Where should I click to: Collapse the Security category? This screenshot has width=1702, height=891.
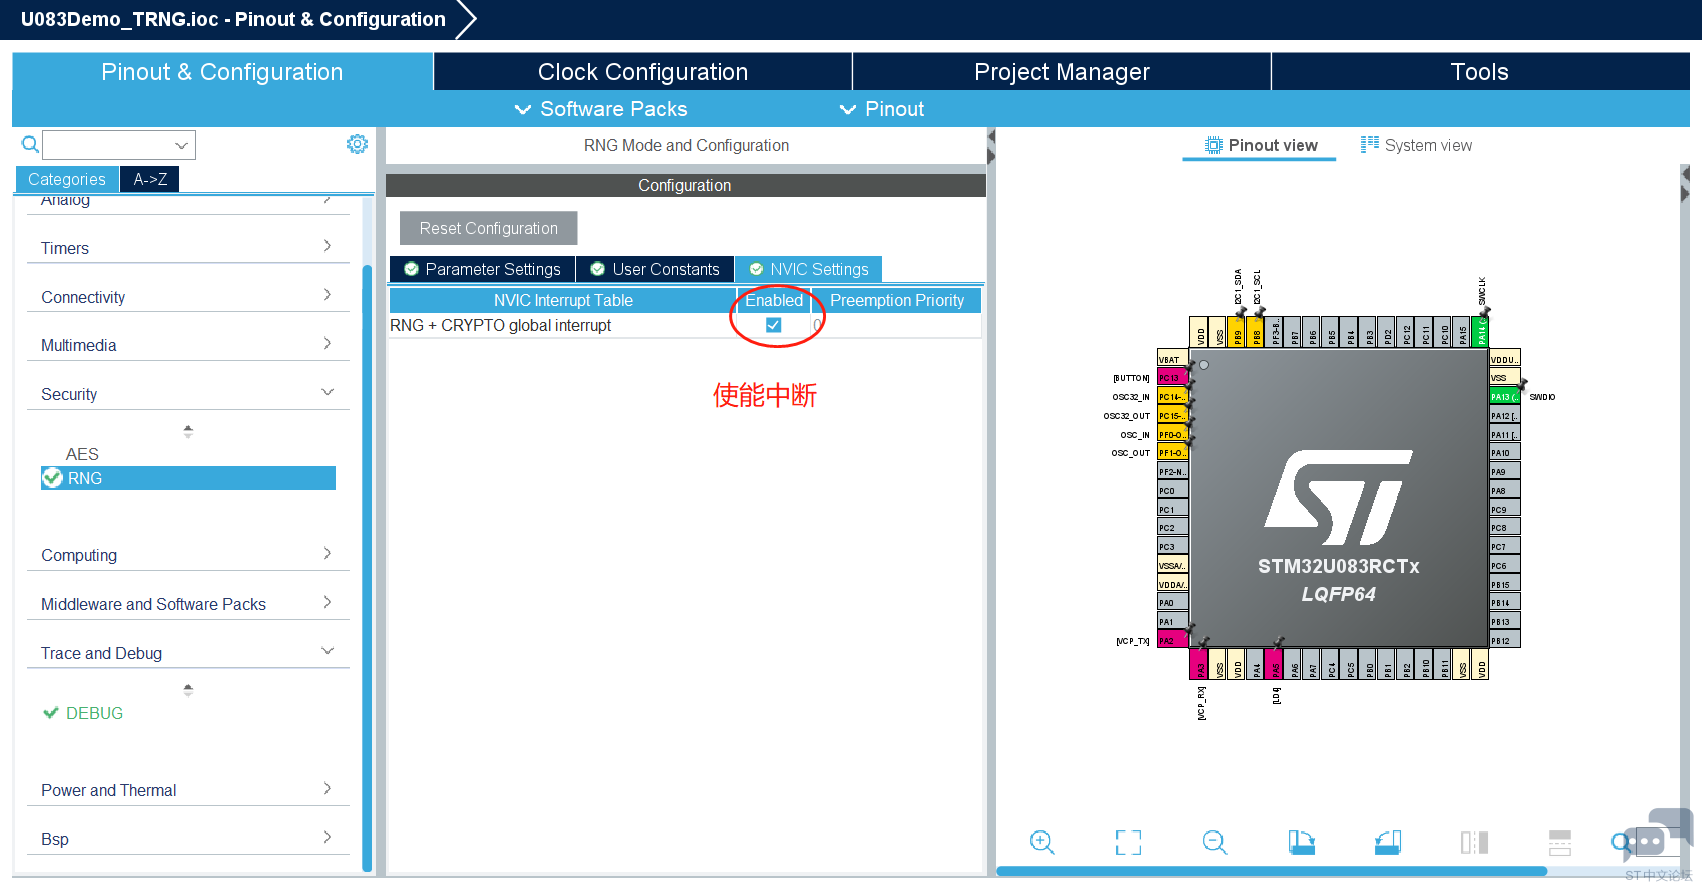click(x=188, y=394)
